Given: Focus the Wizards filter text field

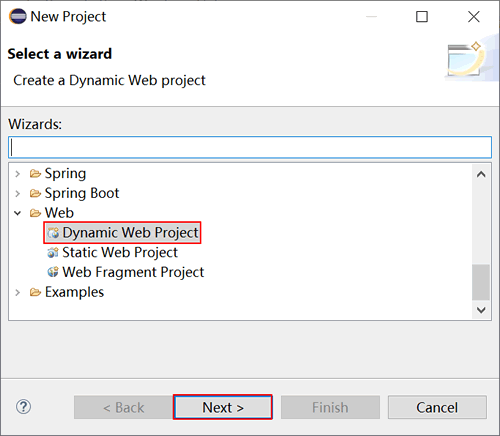Looking at the screenshot, I should click(x=250, y=147).
